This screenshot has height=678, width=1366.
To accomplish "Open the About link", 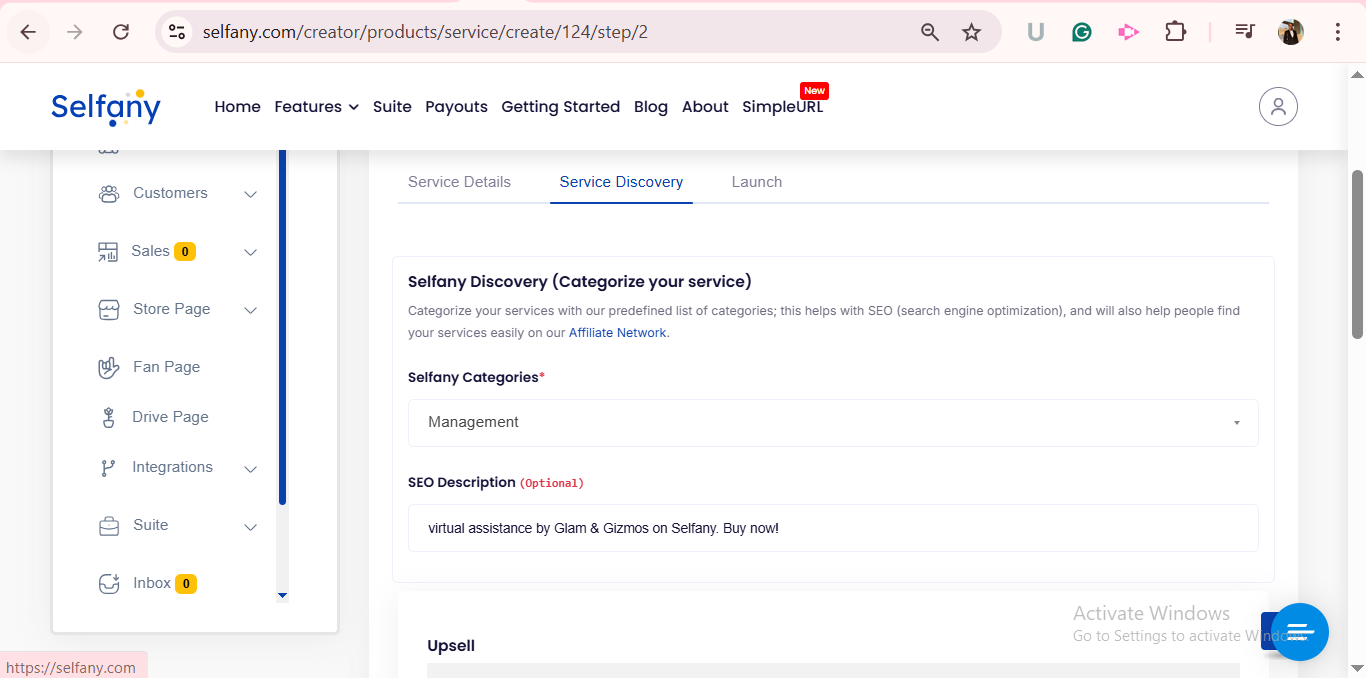I will (x=705, y=107).
